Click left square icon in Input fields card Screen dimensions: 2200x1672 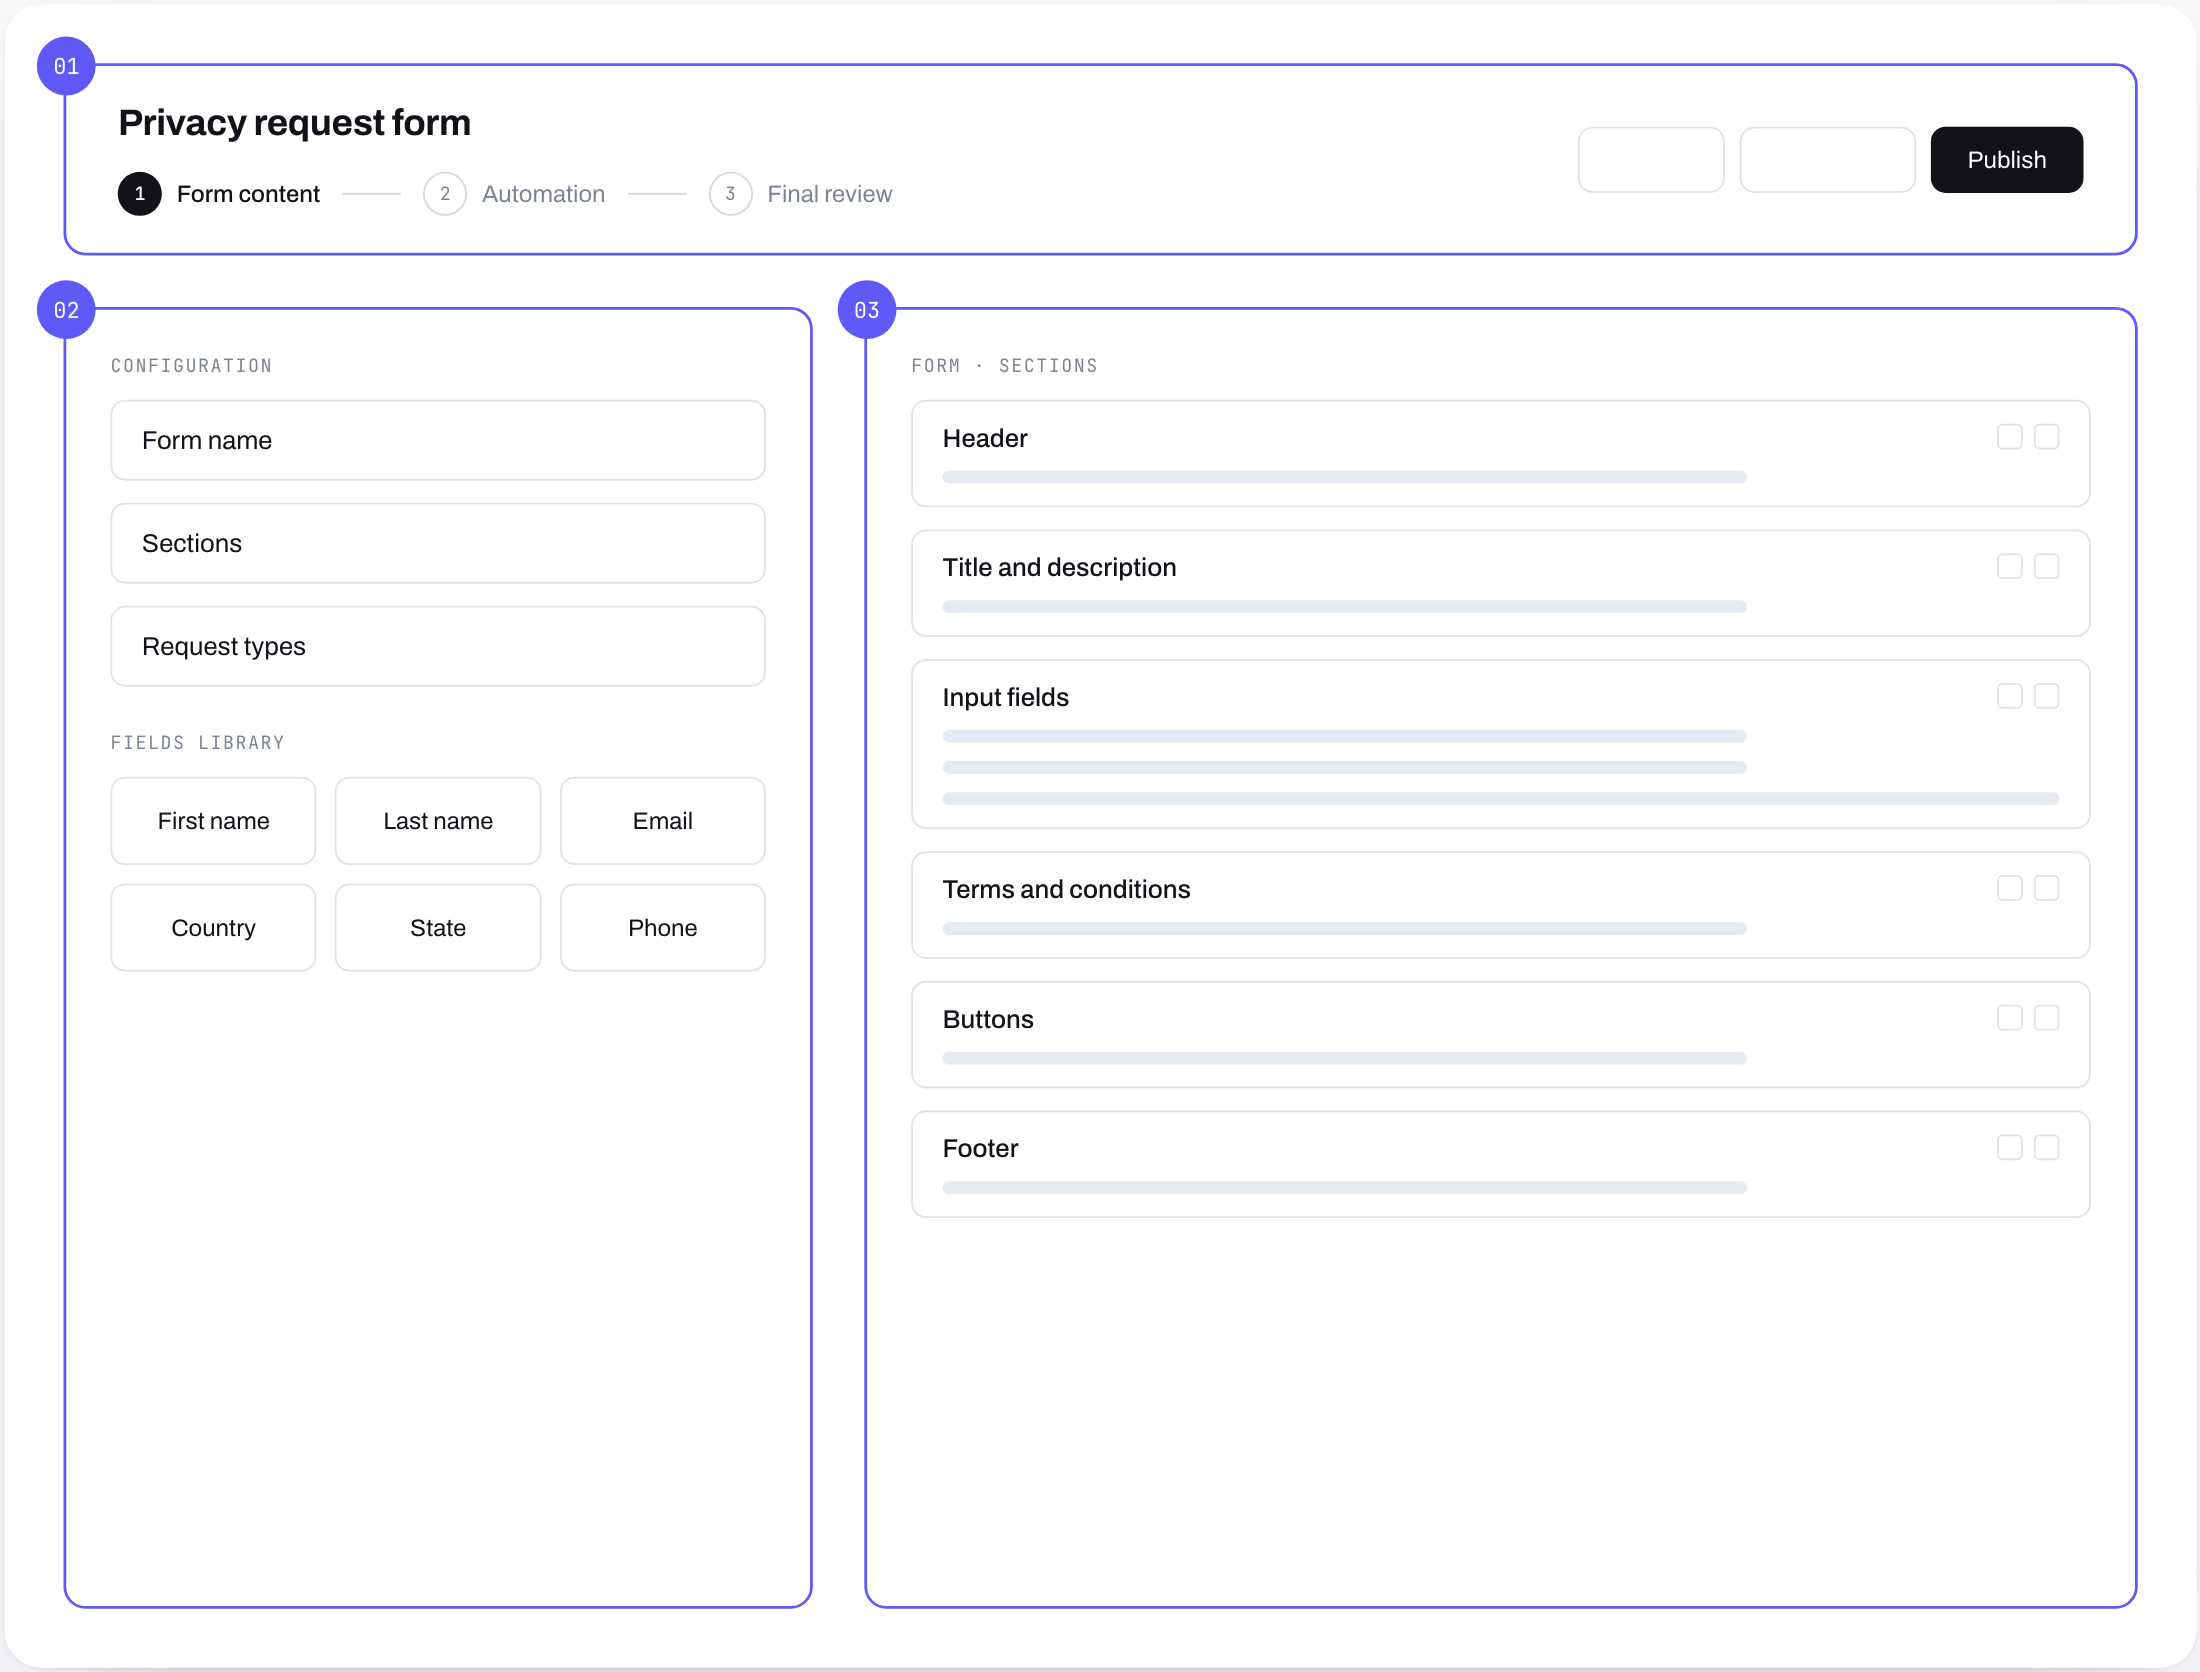tap(2010, 696)
